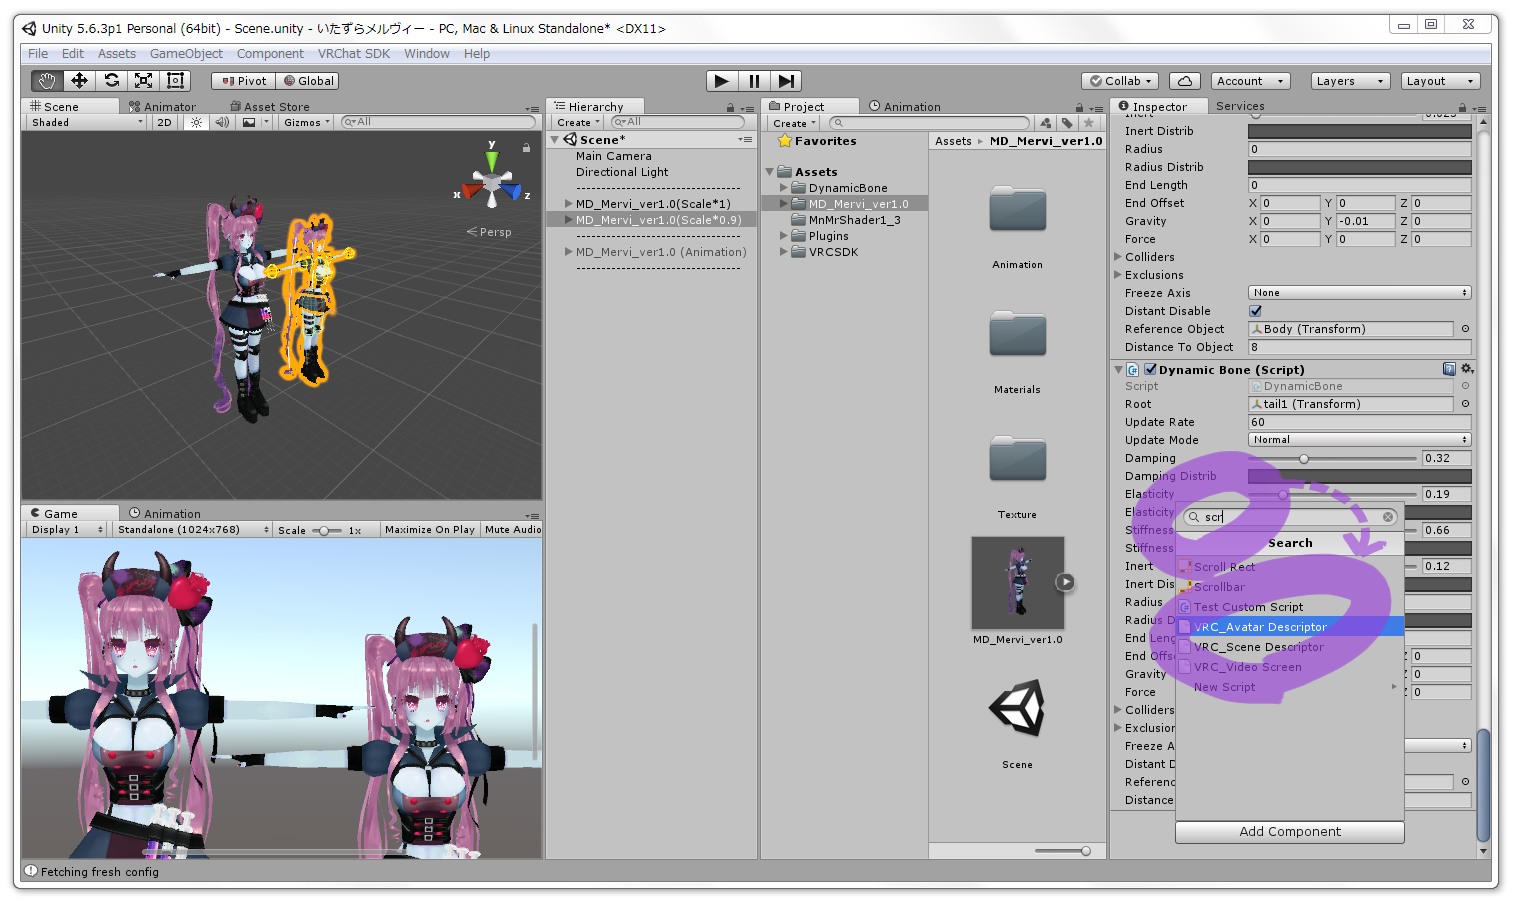Viewport: 1516px width, 905px height.
Task: Start Play mode
Action: pyautogui.click(x=722, y=81)
